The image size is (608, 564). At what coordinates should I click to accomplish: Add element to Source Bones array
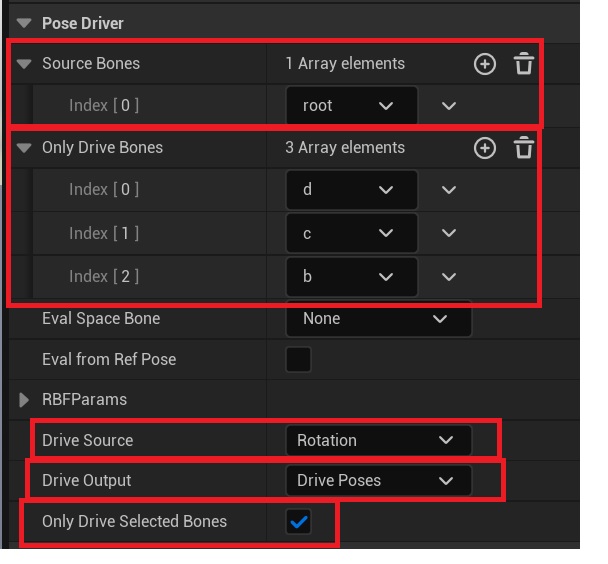[x=484, y=64]
